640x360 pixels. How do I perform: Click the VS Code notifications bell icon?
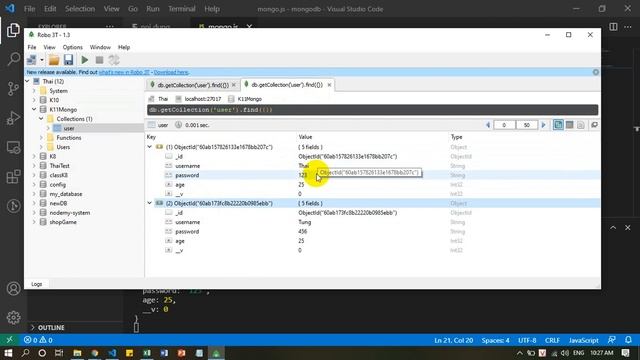coord(628,340)
